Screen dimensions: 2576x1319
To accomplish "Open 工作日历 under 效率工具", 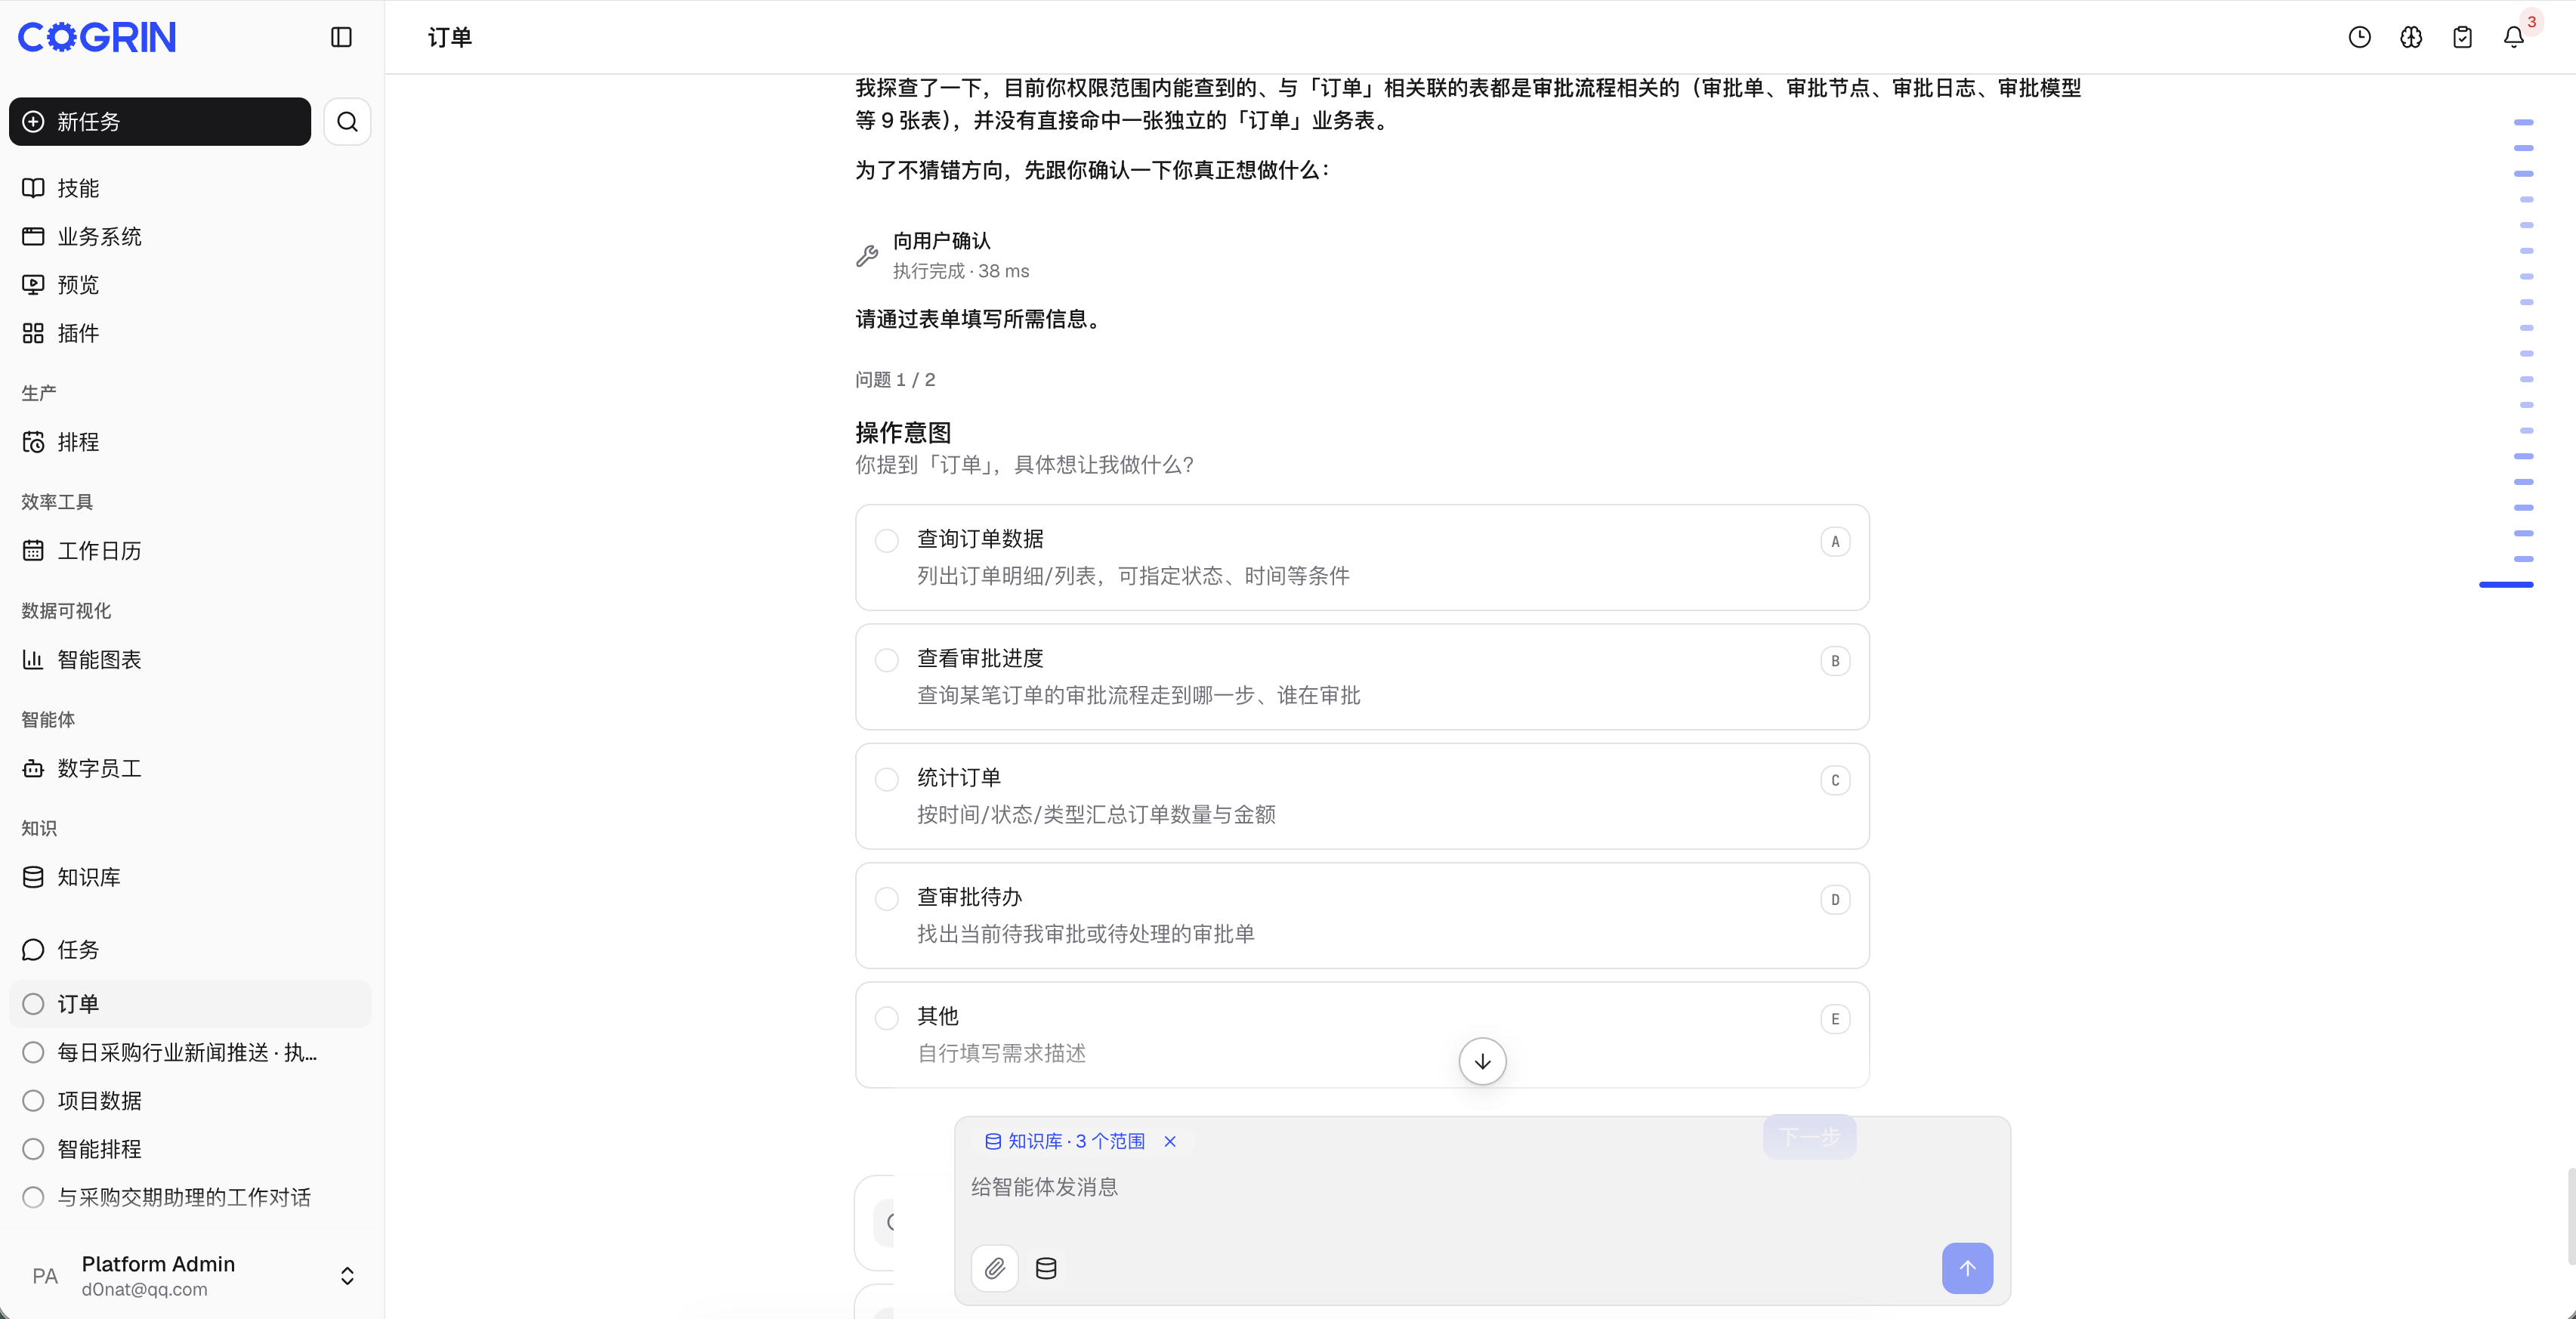I will 190,551.
